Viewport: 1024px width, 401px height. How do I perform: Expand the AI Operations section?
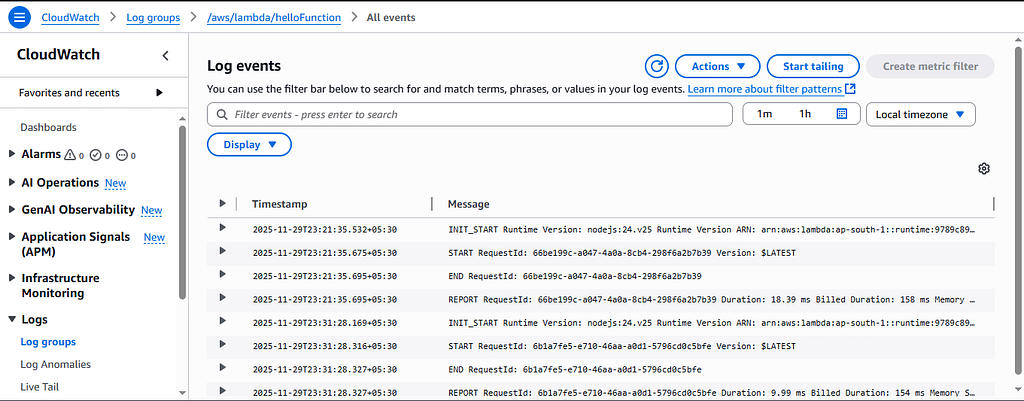[x=12, y=182]
